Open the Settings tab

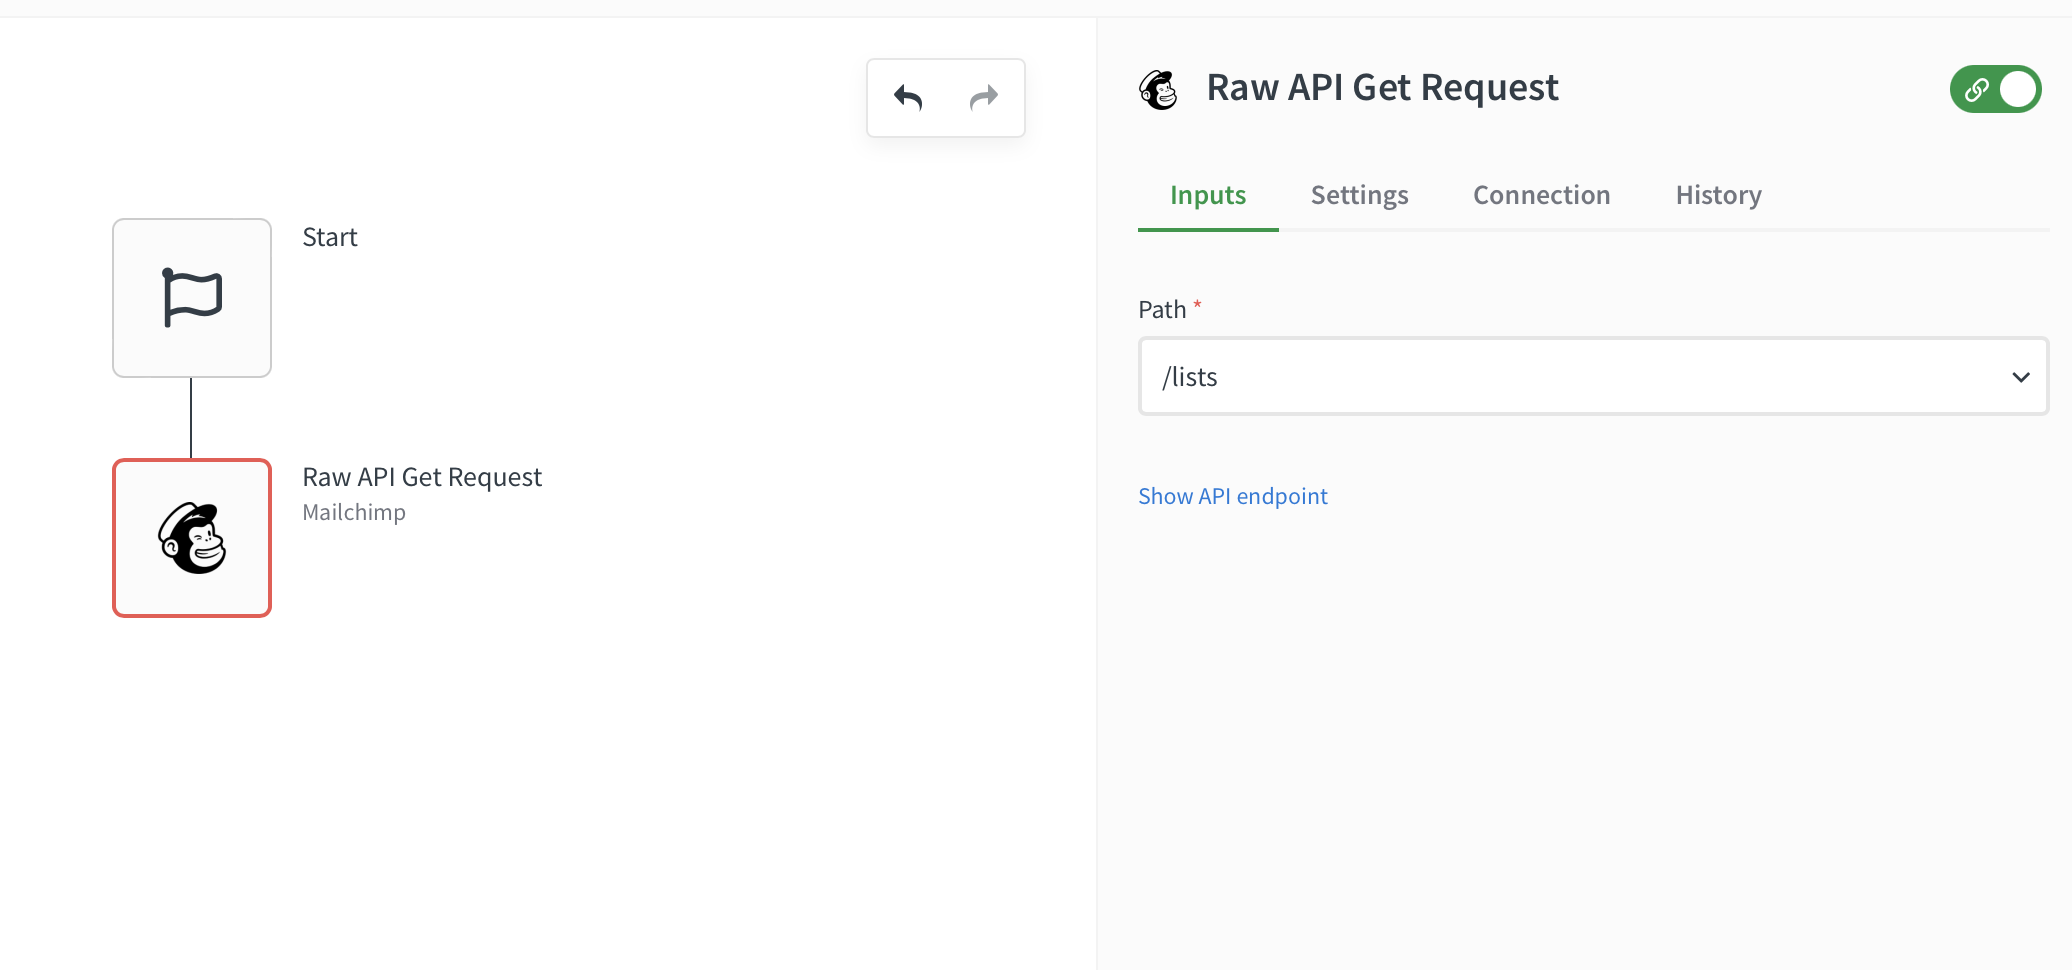(1359, 195)
